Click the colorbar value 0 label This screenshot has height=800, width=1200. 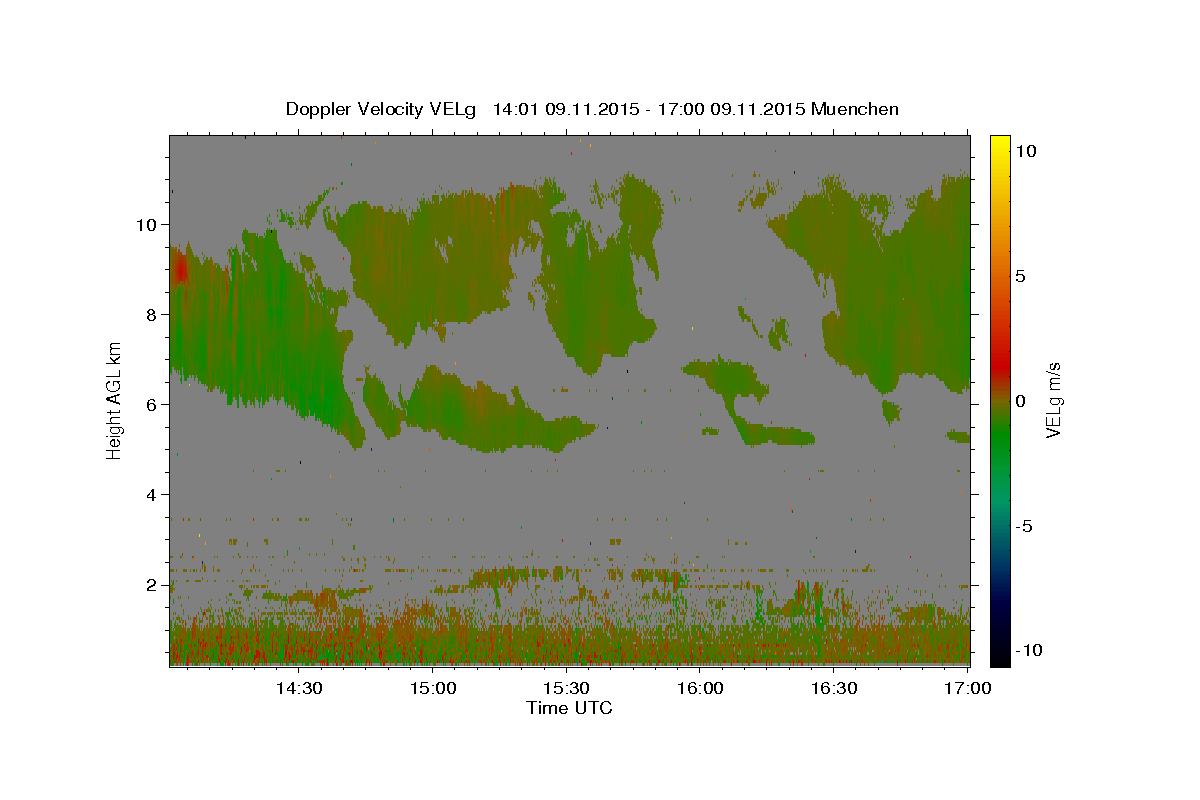(x=1020, y=401)
